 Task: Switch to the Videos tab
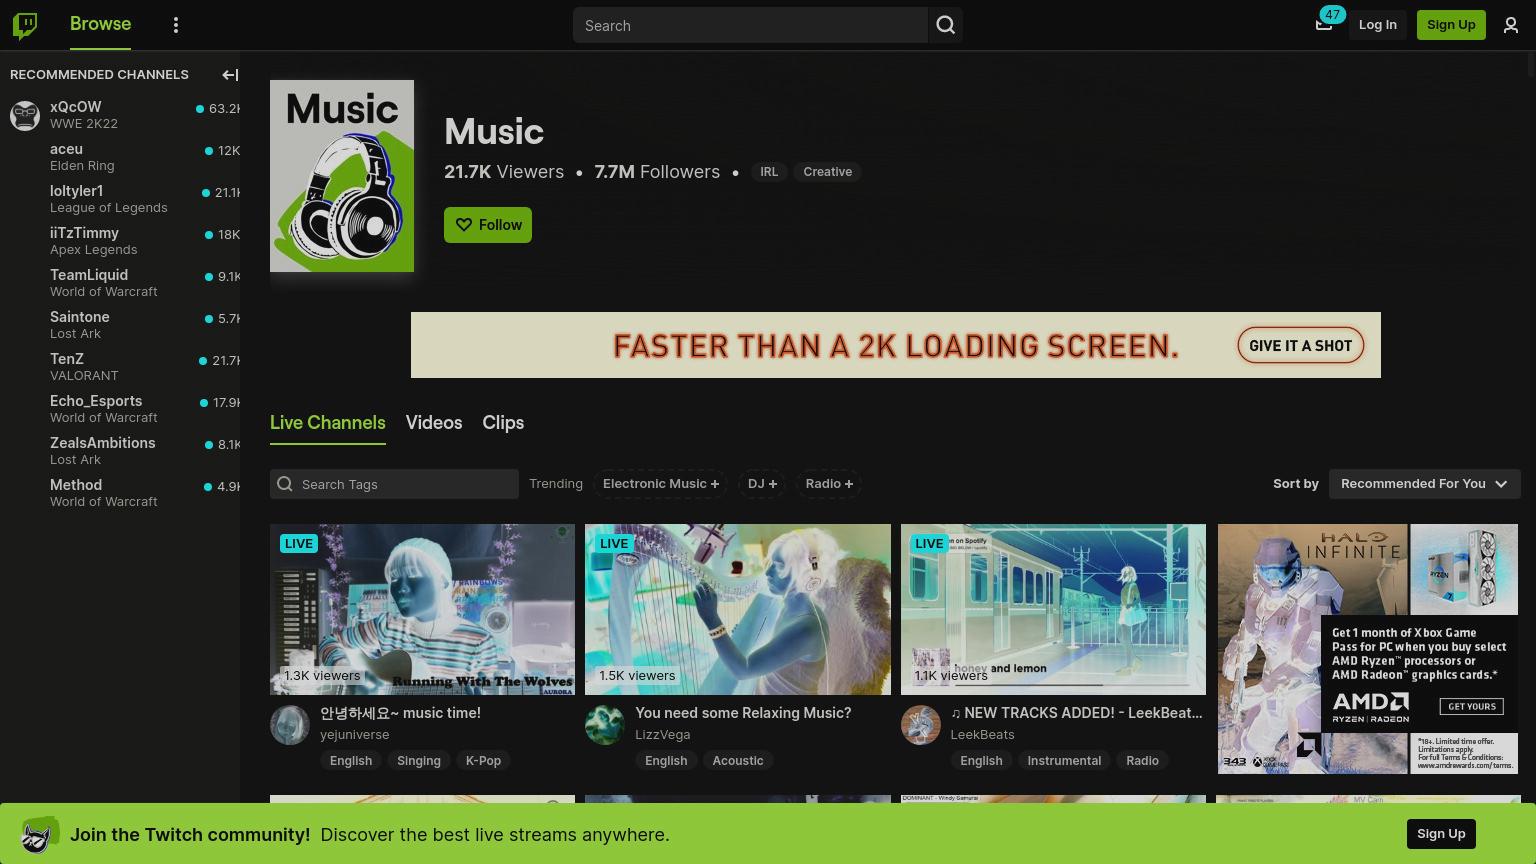coord(434,423)
